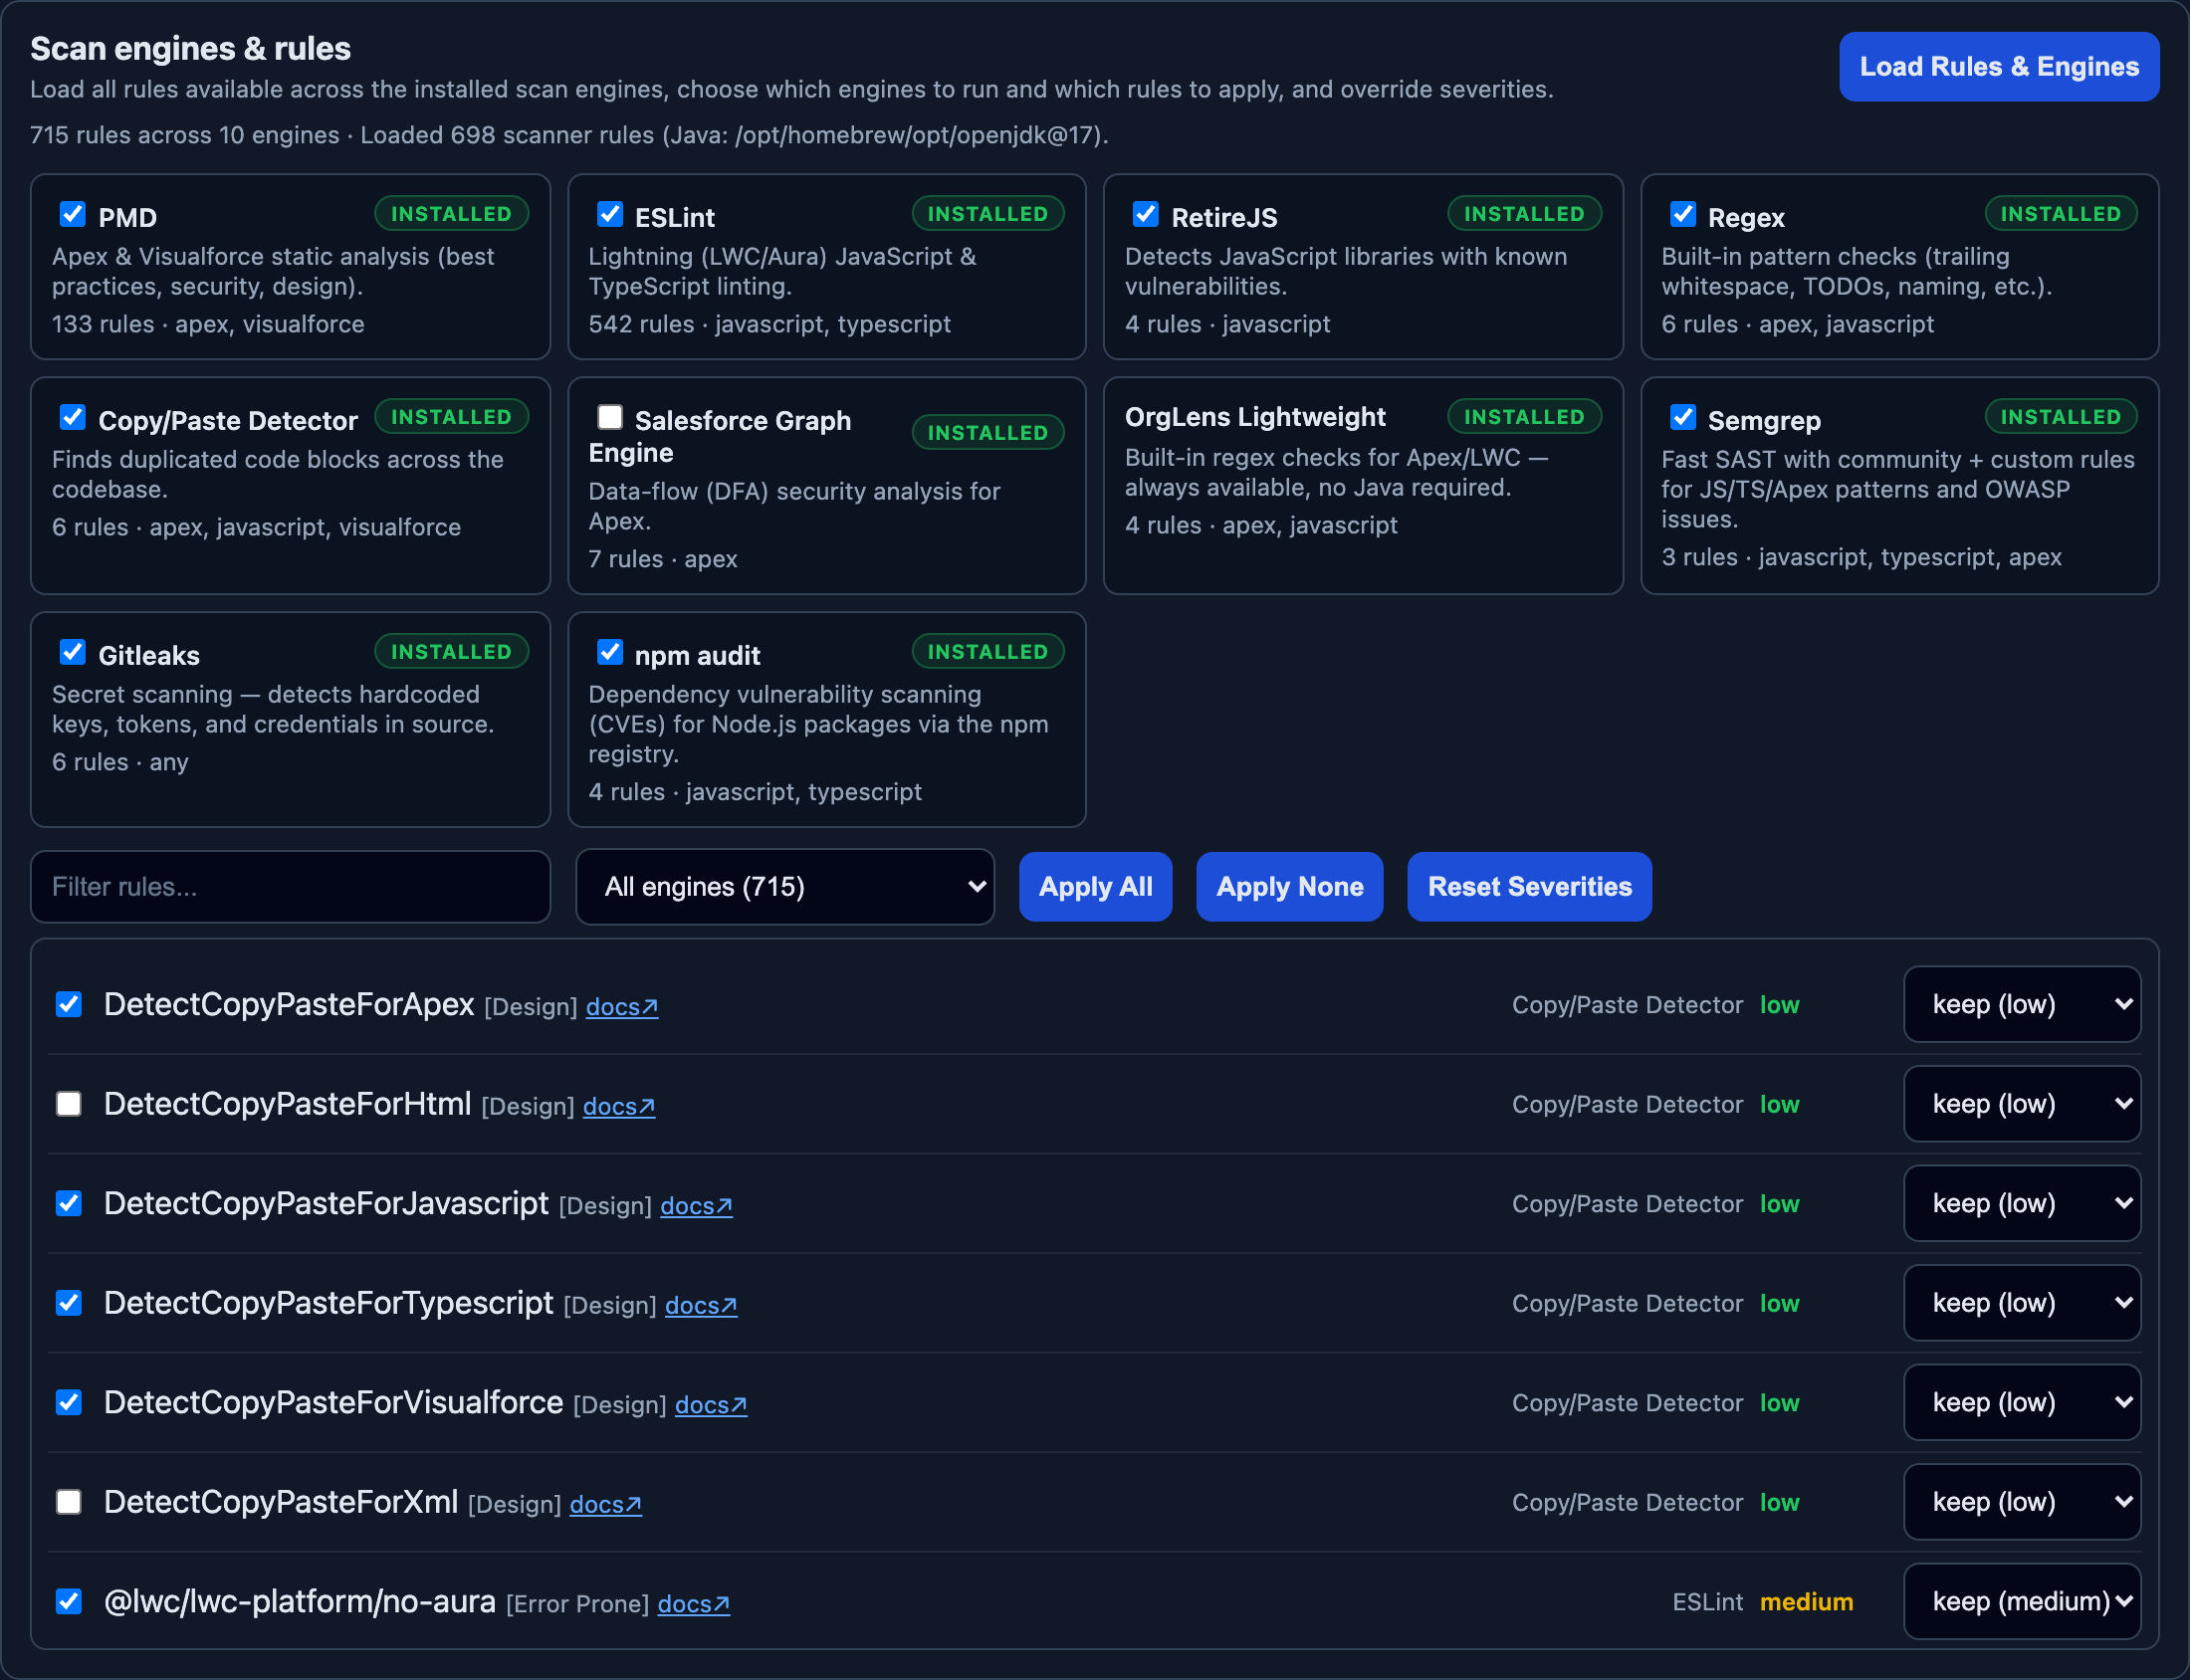Toggle the Semgrep engine checkbox
Screen dimensions: 2190x1680
1683,418
